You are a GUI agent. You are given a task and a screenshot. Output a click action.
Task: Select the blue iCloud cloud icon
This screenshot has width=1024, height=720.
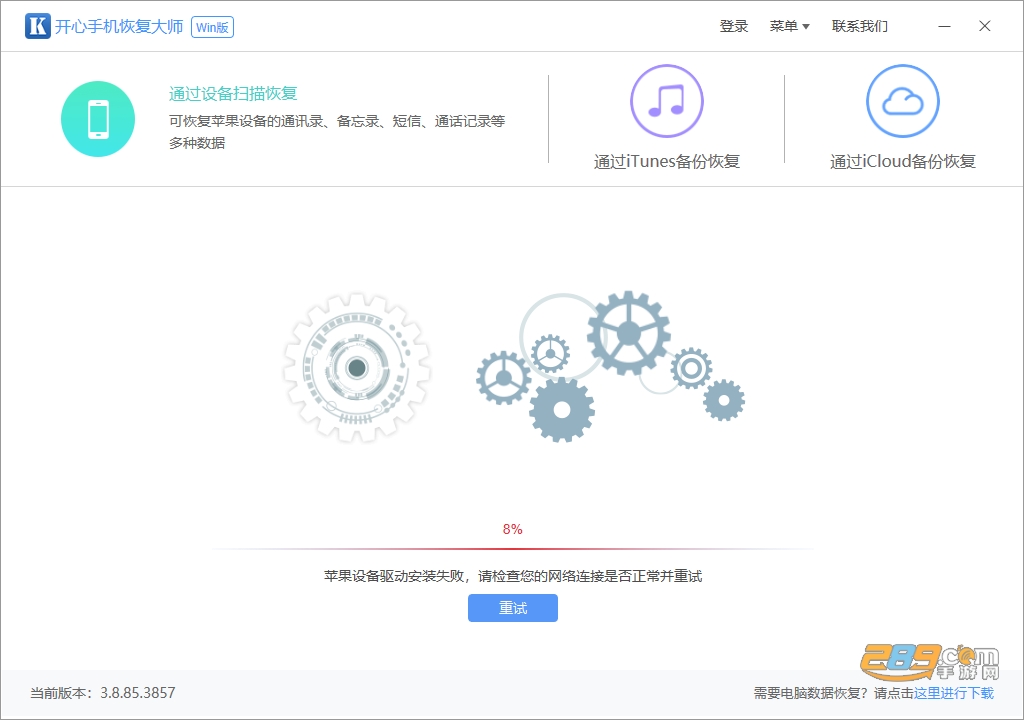tap(903, 101)
